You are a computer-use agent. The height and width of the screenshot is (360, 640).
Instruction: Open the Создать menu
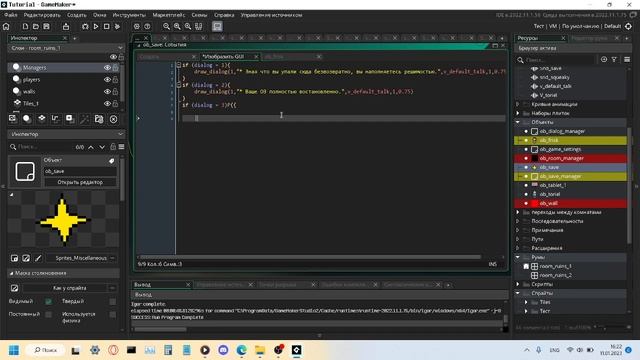click(77, 15)
